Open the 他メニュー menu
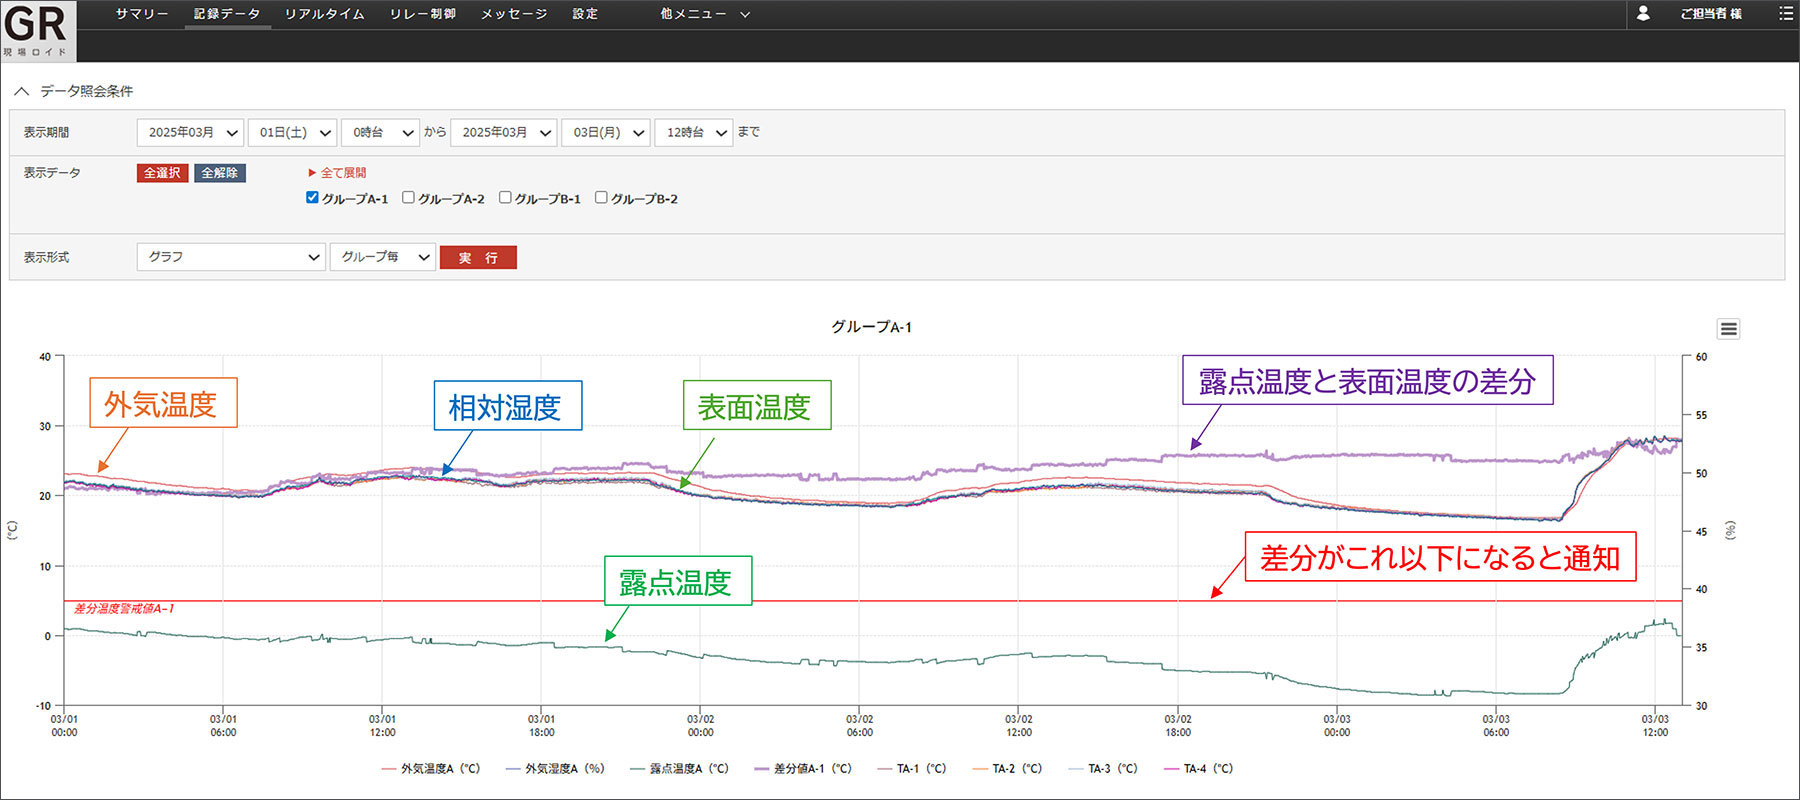The image size is (1800, 800). point(704,14)
